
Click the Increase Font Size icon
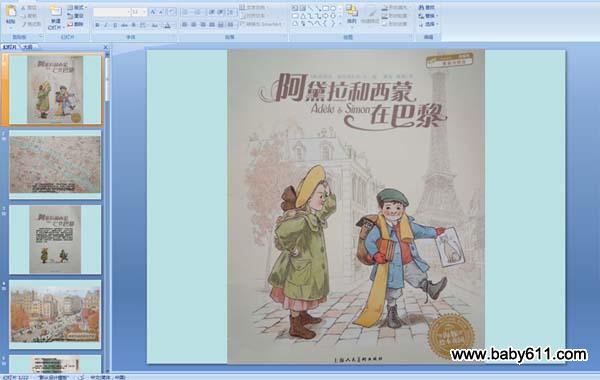coord(153,12)
